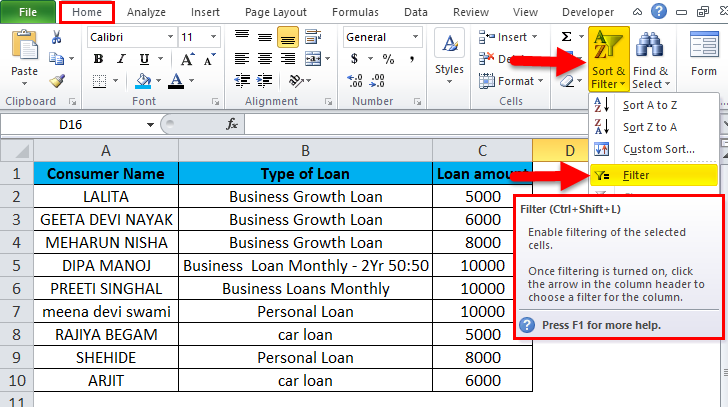Open Custom Sort... option
Image resolution: width=728 pixels, height=407 pixels.
(654, 149)
